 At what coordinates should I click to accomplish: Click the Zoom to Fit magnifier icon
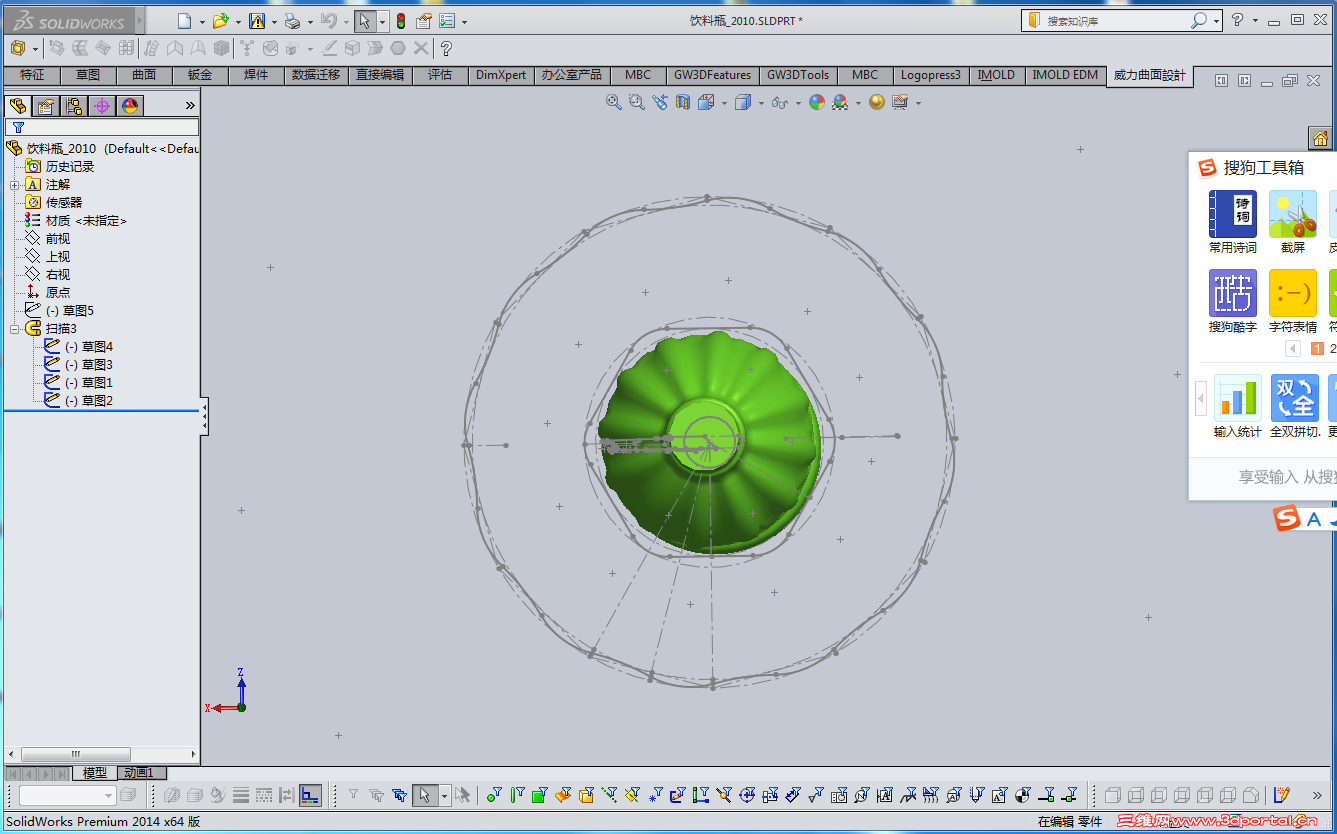coord(614,102)
